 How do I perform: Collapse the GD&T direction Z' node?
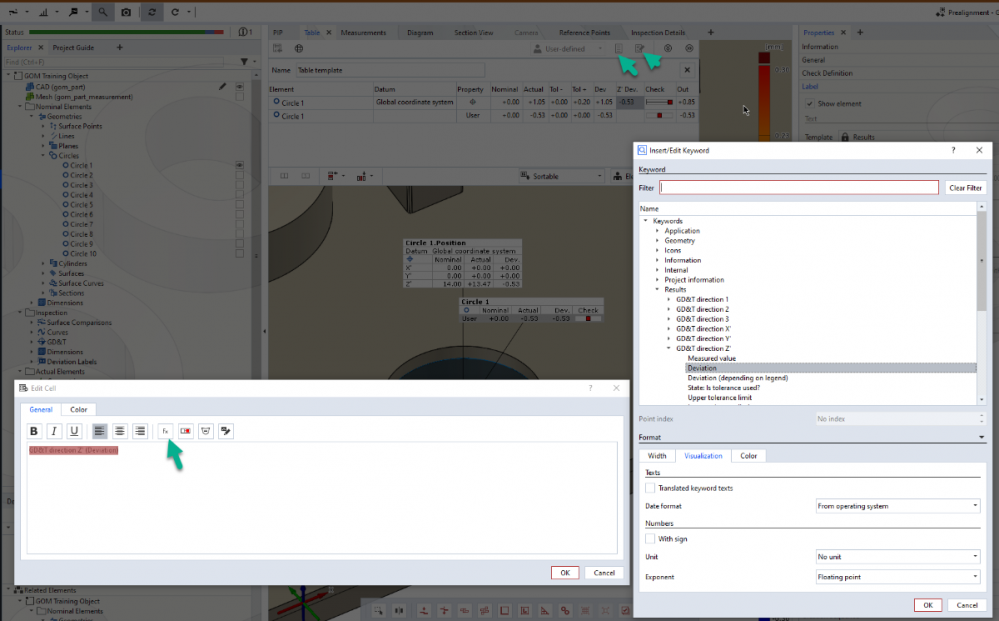(x=668, y=348)
